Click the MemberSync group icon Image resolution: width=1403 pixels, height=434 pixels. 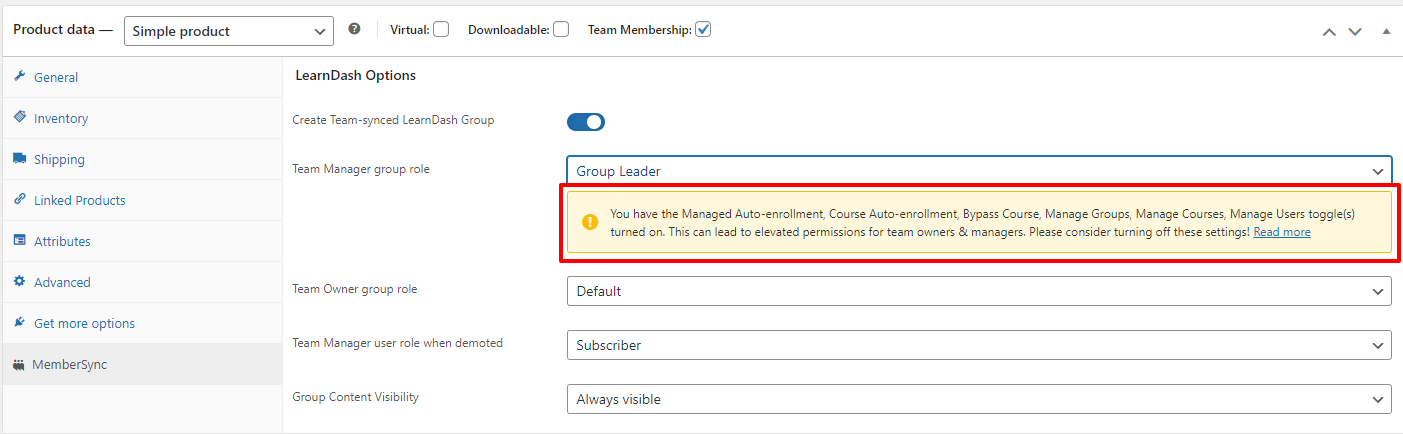point(19,364)
